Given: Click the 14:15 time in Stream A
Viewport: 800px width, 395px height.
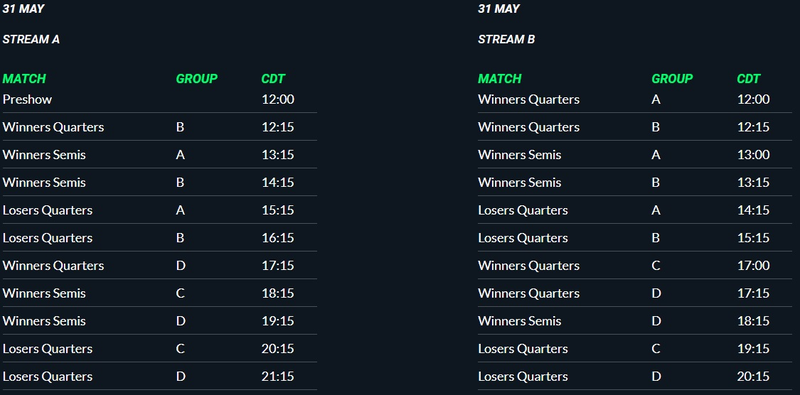Looking at the screenshot, I should point(278,182).
